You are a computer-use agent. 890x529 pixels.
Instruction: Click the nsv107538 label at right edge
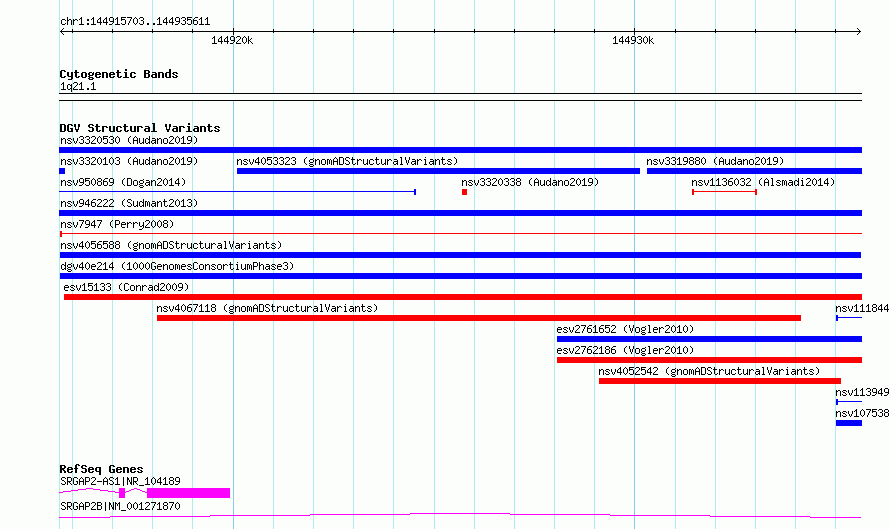coord(862,413)
